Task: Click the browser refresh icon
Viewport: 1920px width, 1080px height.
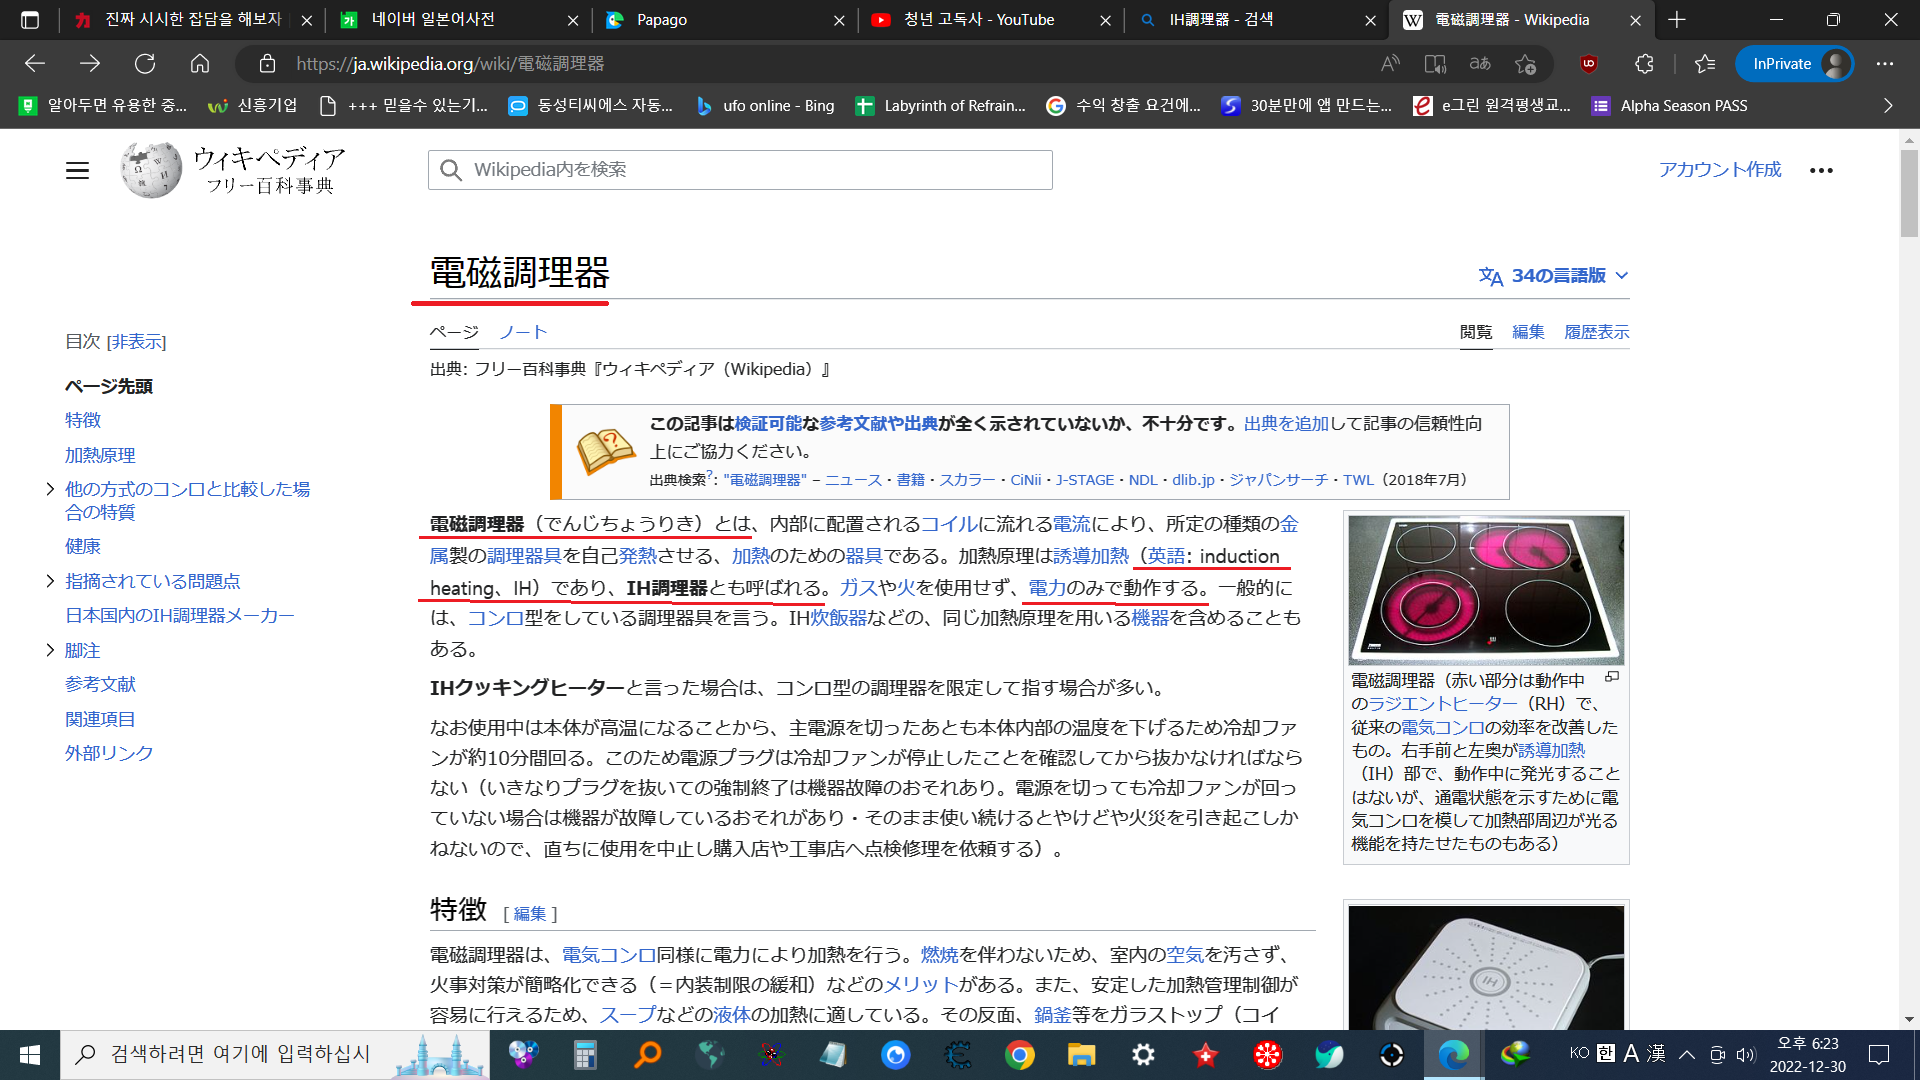Action: point(145,64)
